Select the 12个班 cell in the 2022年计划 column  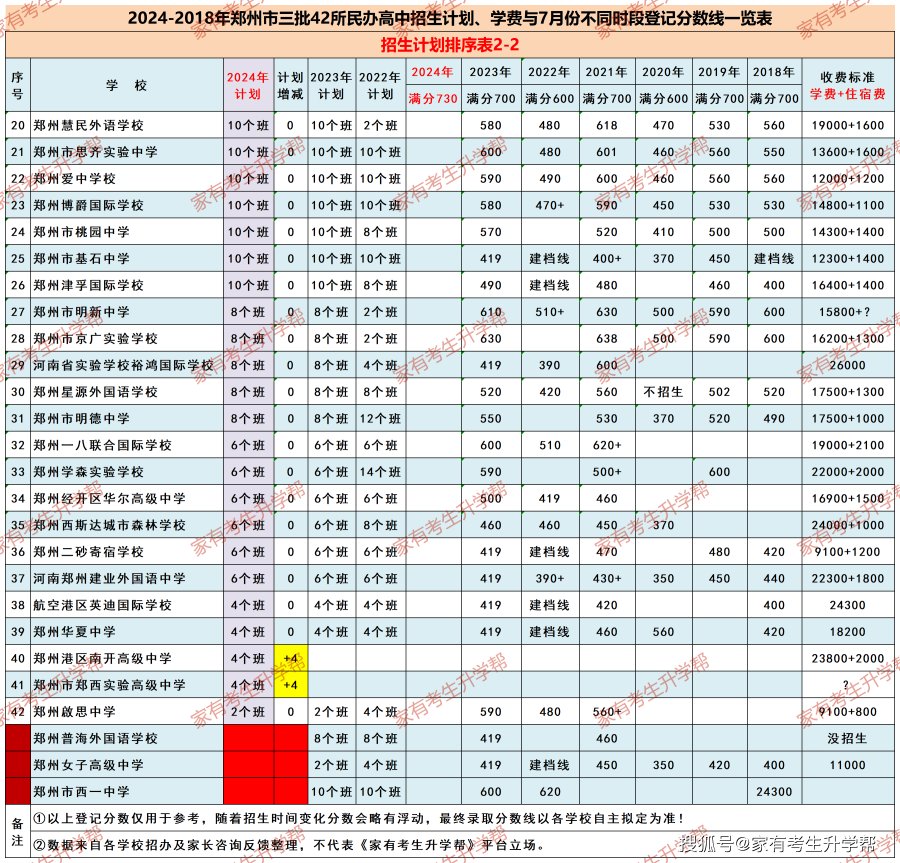380,419
